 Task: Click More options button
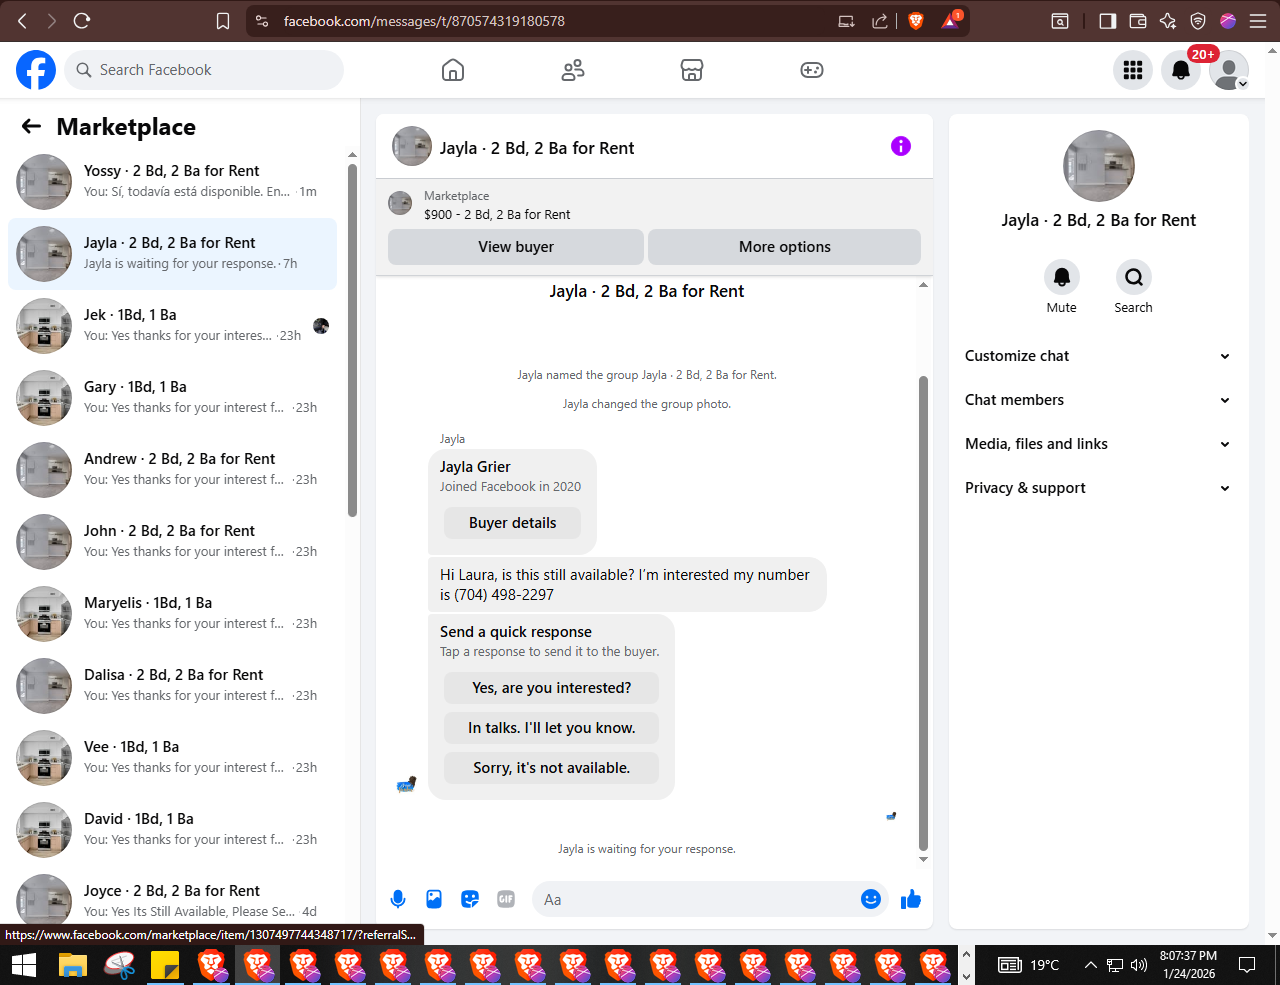tap(785, 247)
